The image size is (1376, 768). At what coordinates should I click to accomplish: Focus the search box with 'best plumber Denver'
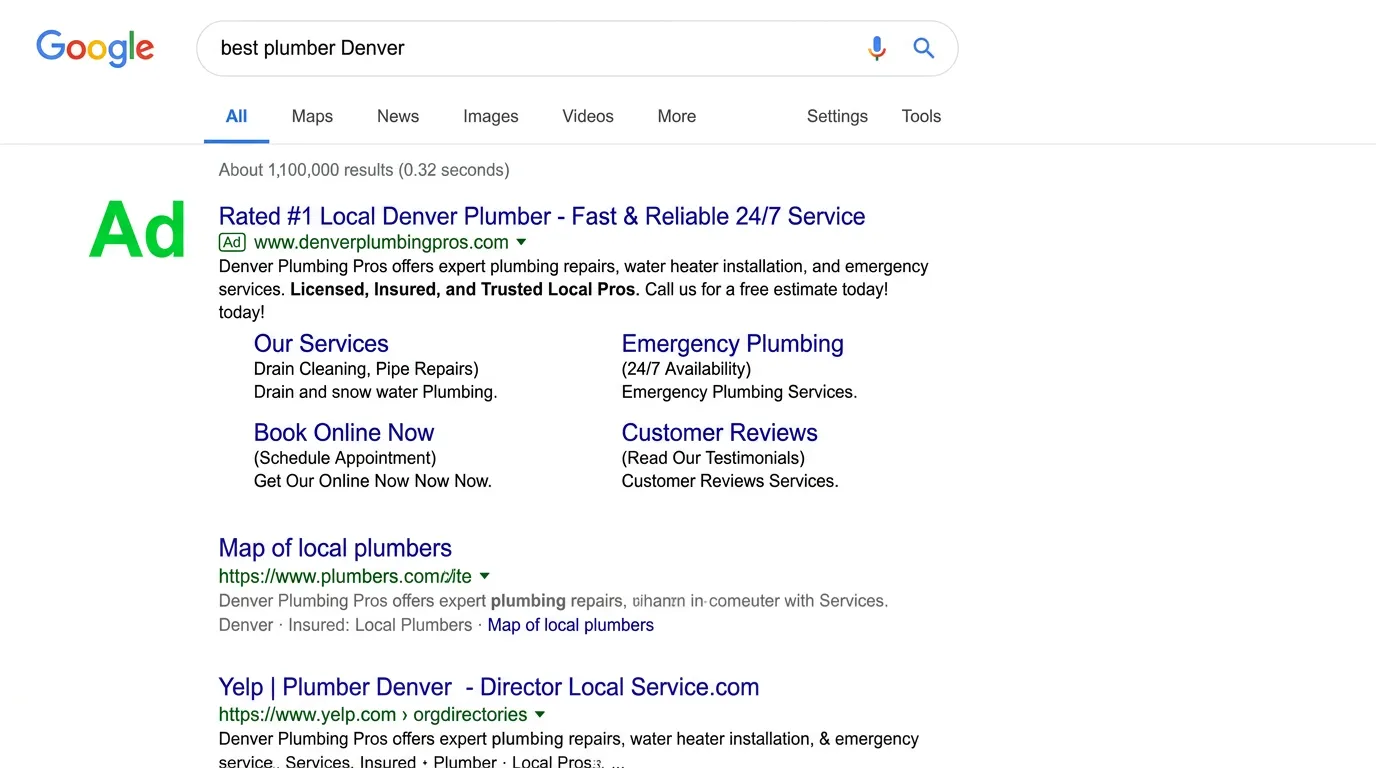click(x=577, y=48)
